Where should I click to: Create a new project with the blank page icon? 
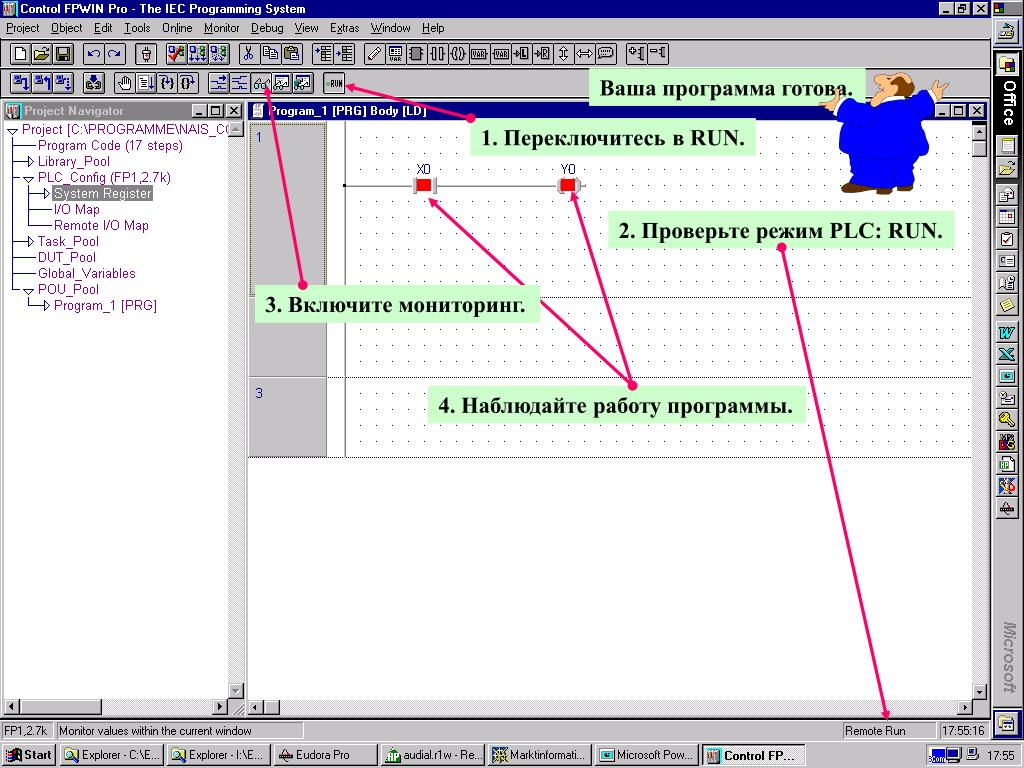(x=20, y=54)
